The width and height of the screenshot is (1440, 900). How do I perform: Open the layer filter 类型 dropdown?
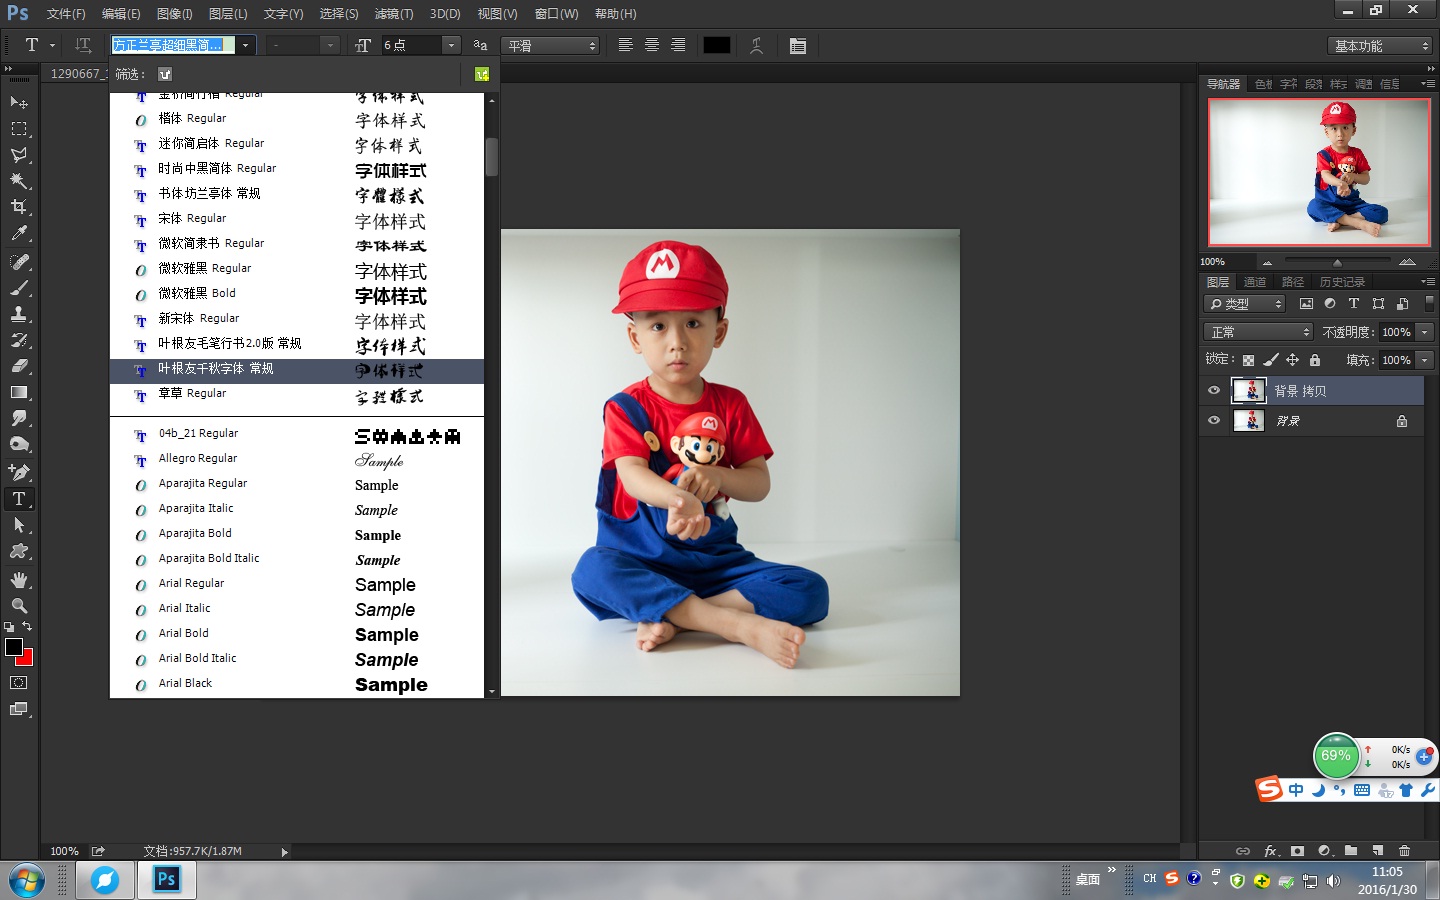tap(1245, 304)
